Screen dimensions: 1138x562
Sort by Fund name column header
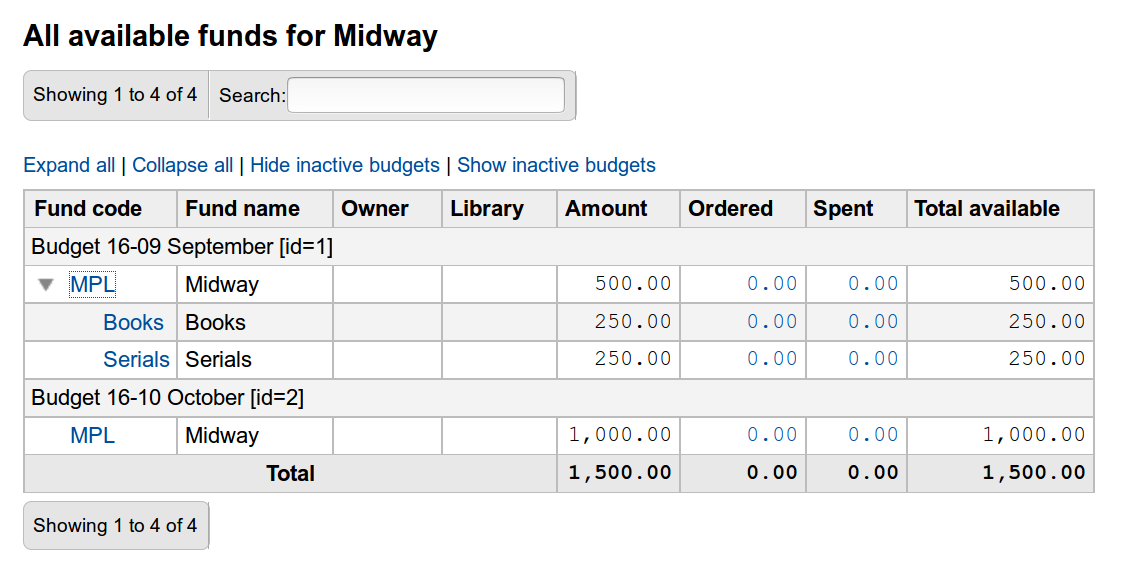pyautogui.click(x=242, y=209)
